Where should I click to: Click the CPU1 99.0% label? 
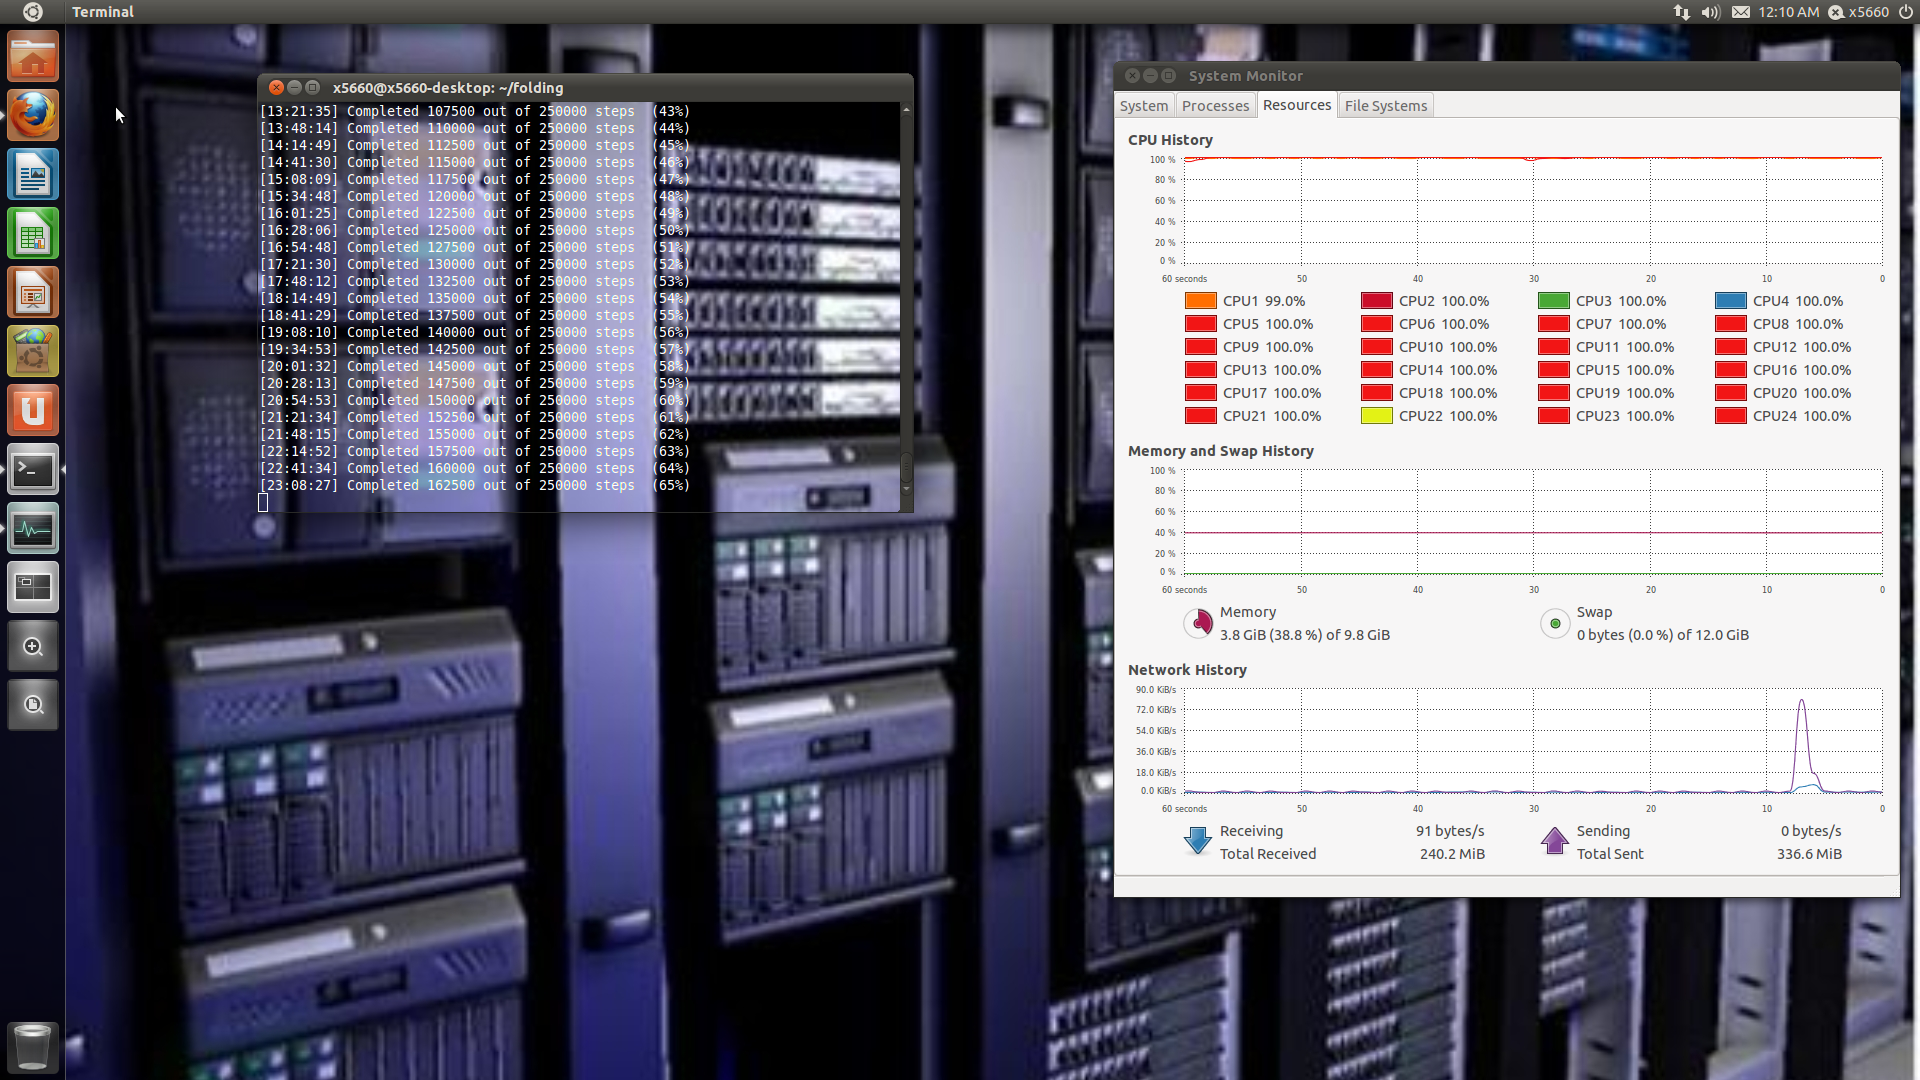pos(1264,301)
